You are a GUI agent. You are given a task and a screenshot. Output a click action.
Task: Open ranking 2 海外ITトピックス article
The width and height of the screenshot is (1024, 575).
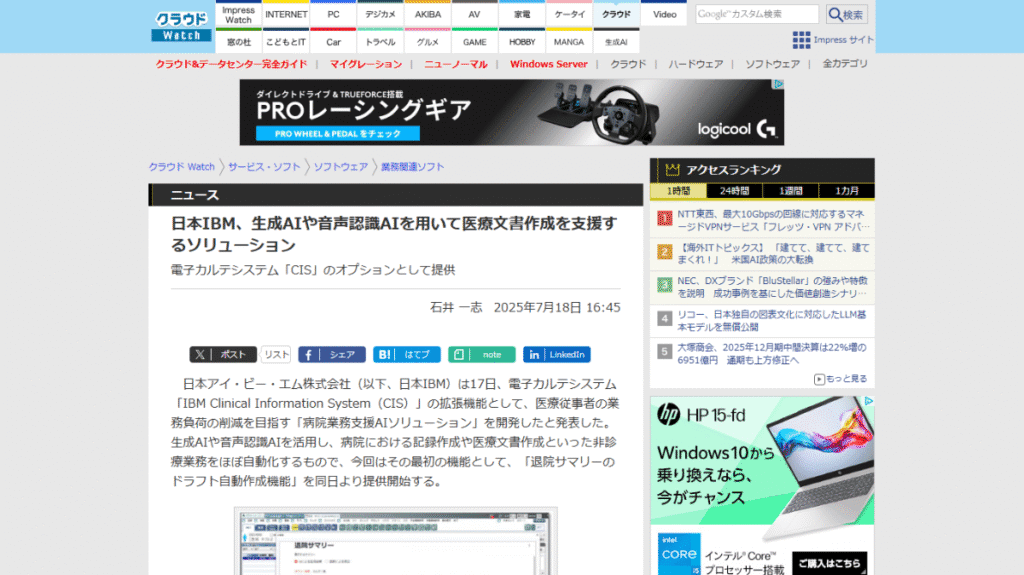(773, 254)
